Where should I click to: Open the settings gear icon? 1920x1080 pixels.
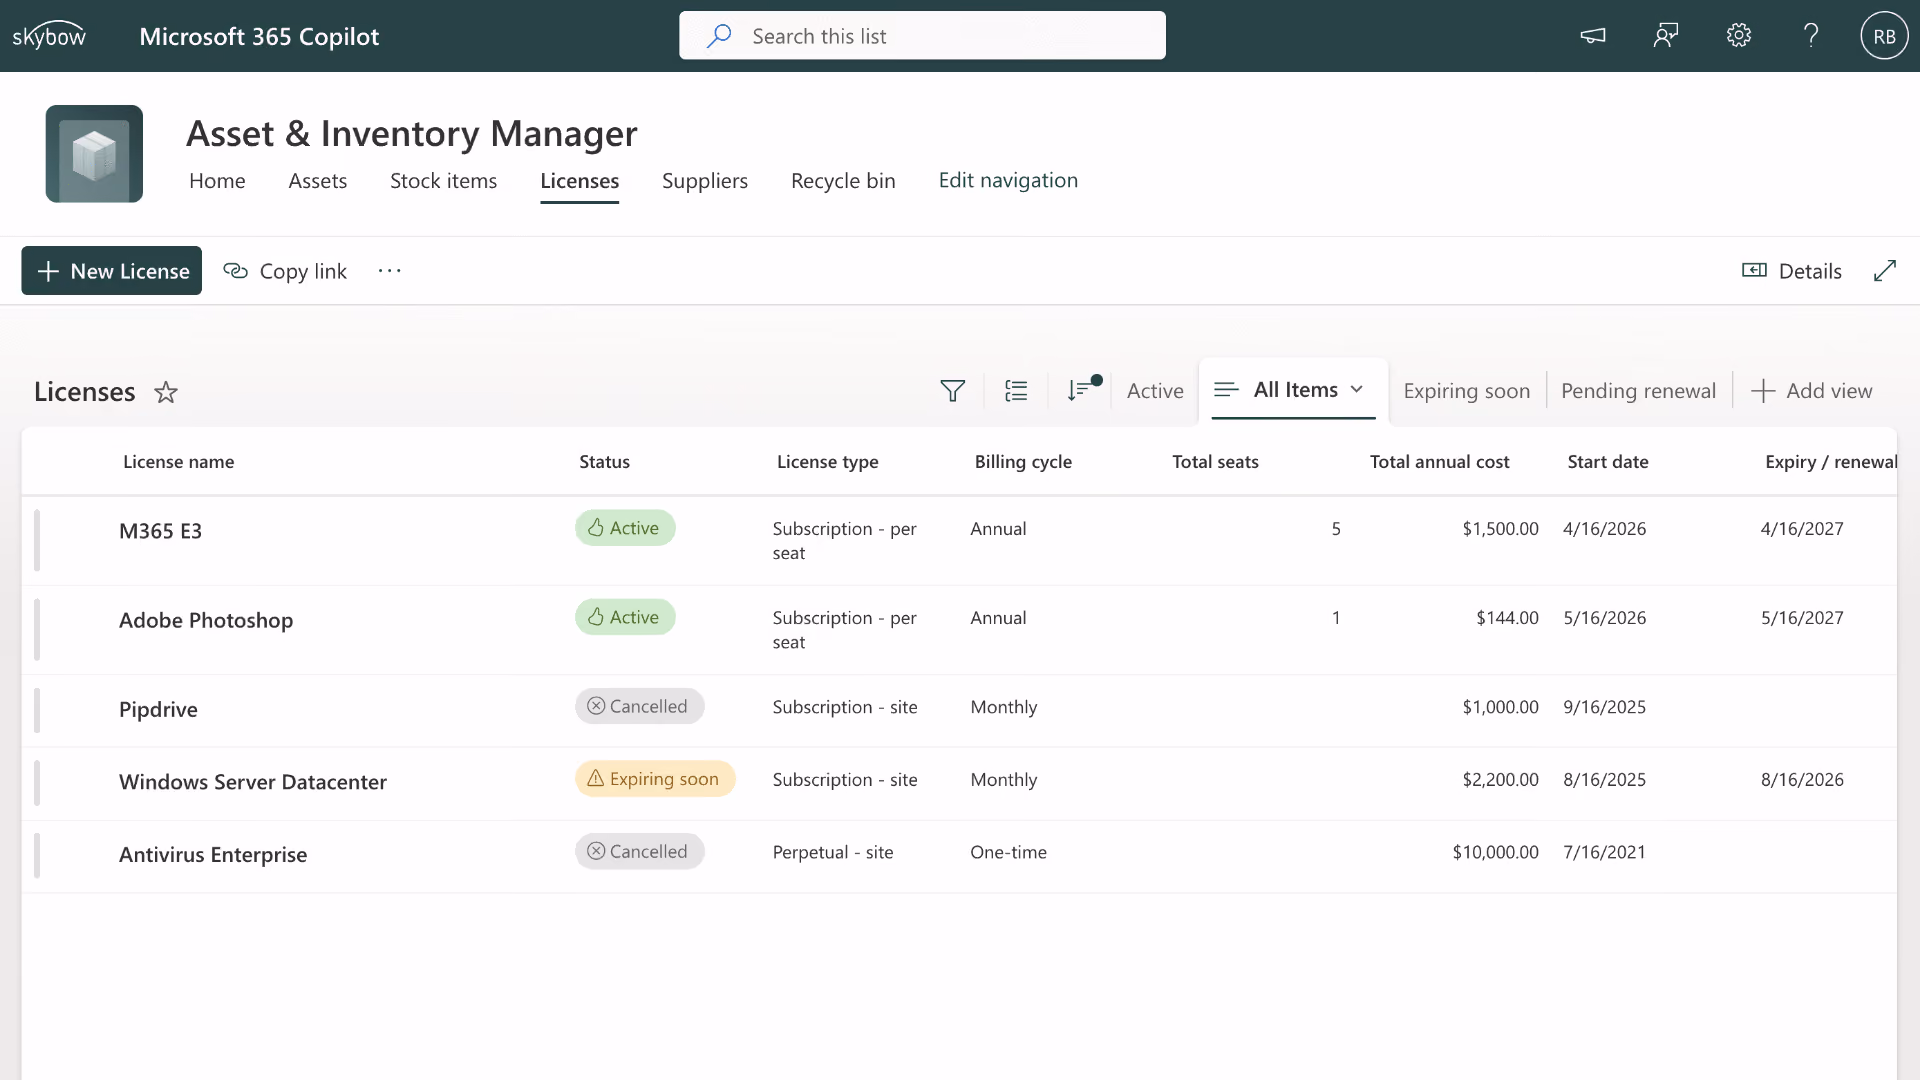(1739, 36)
